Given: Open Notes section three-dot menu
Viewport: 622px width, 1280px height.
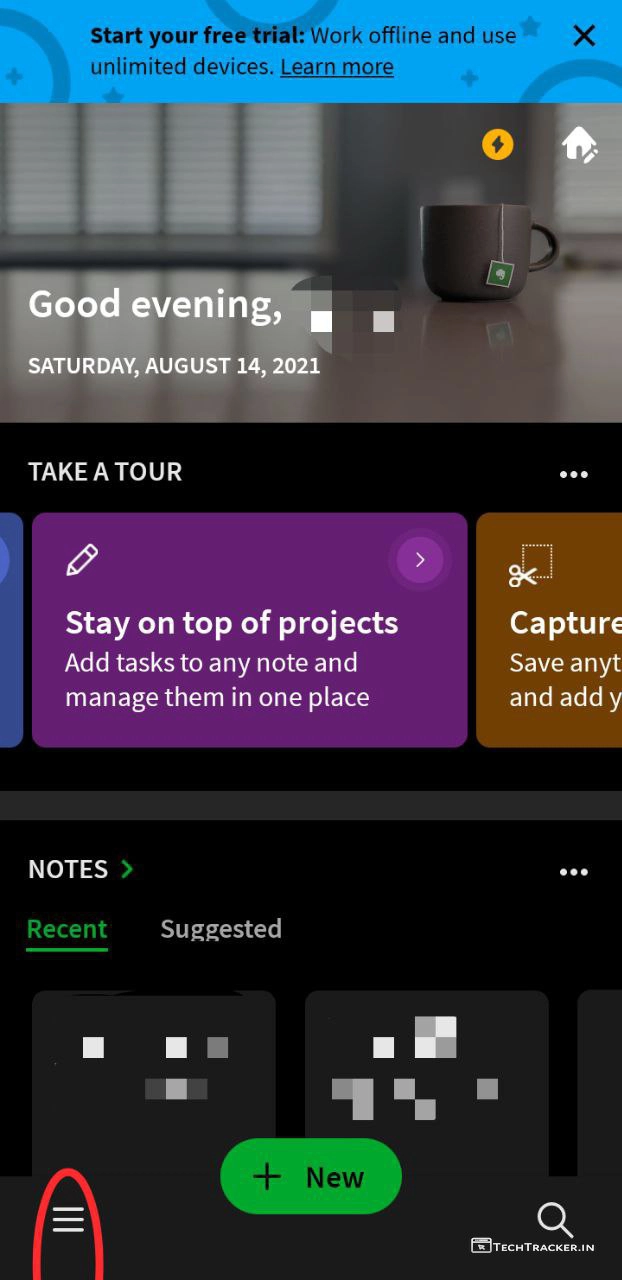Looking at the screenshot, I should [x=574, y=872].
